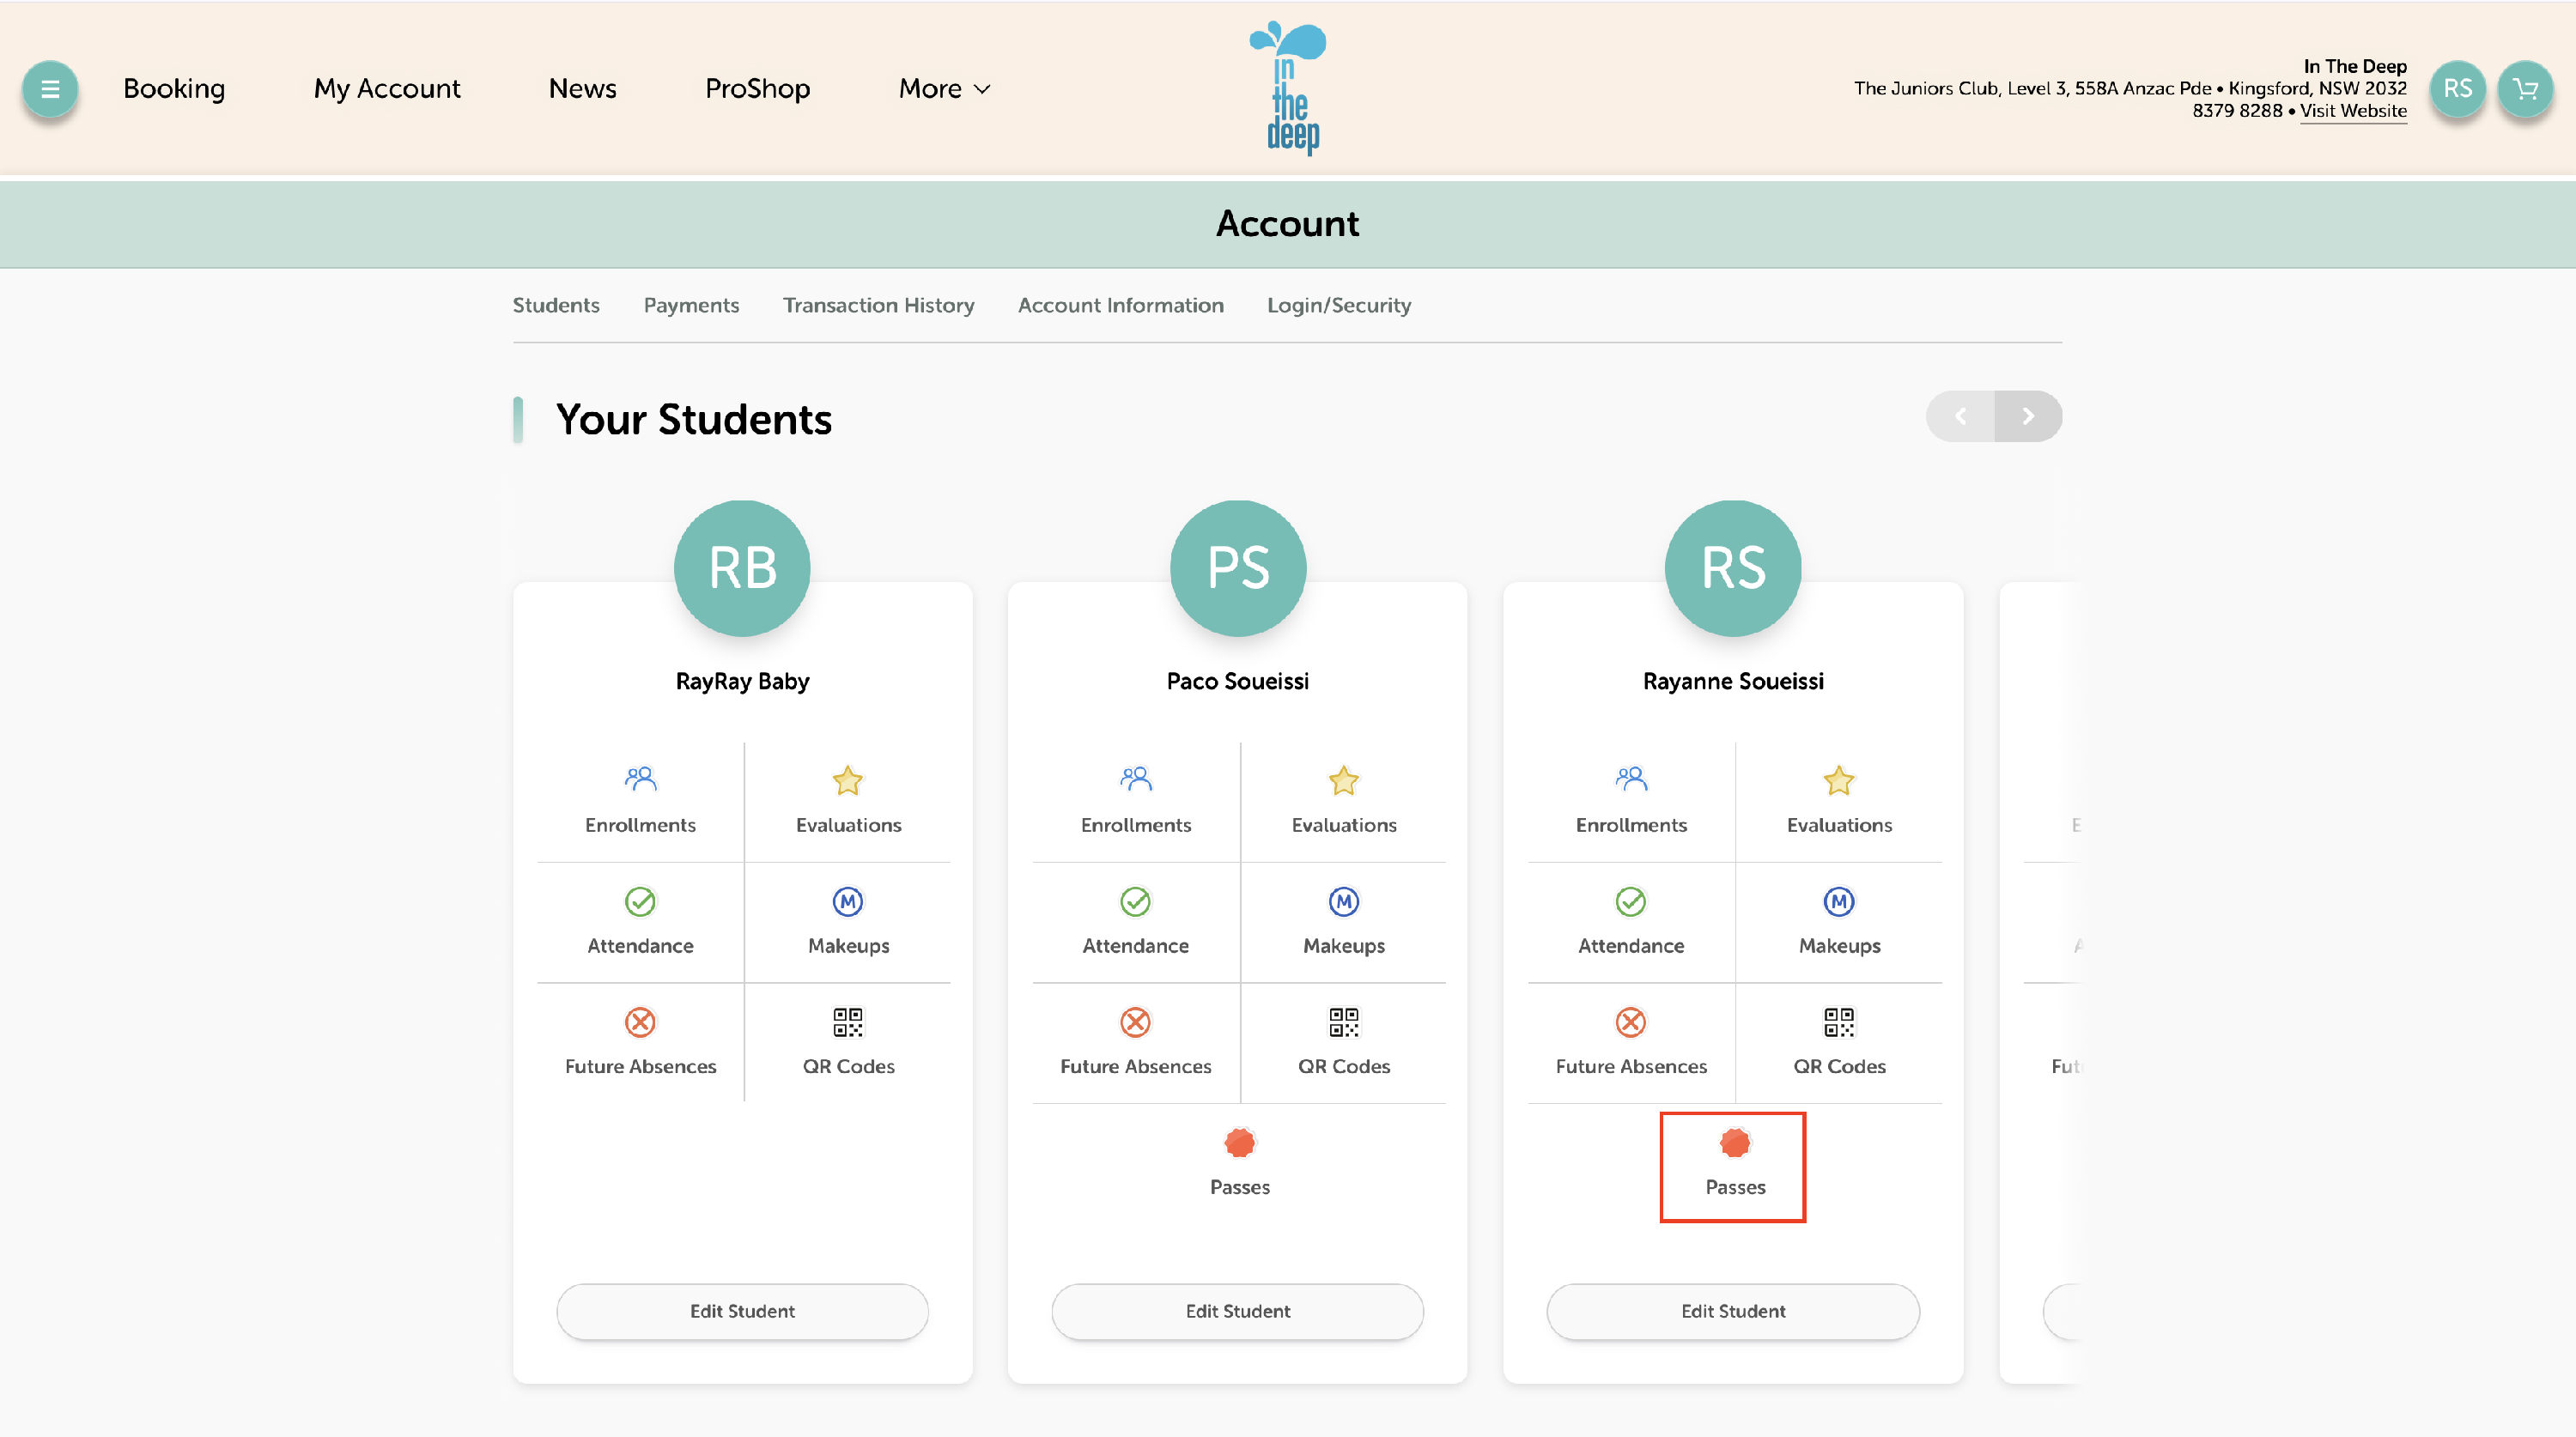View Future Absences for Paco Soueissi

[x=1135, y=1041]
